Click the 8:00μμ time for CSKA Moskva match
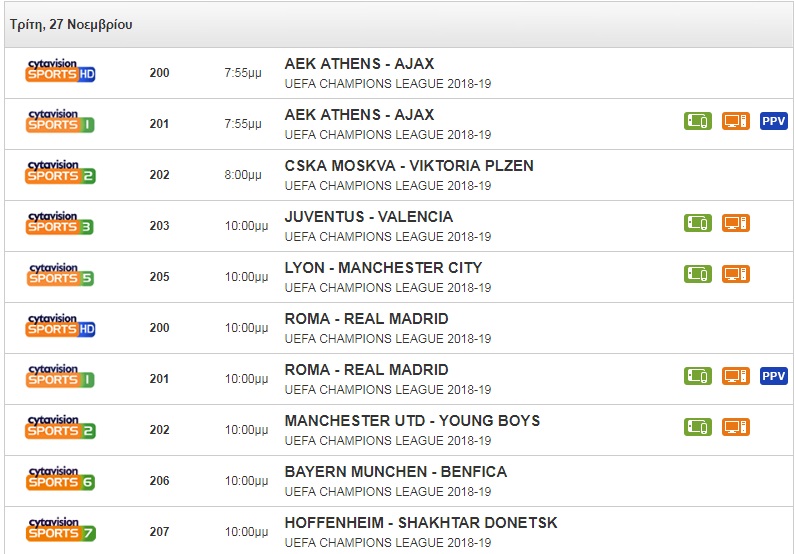794x554 pixels. coord(243,175)
